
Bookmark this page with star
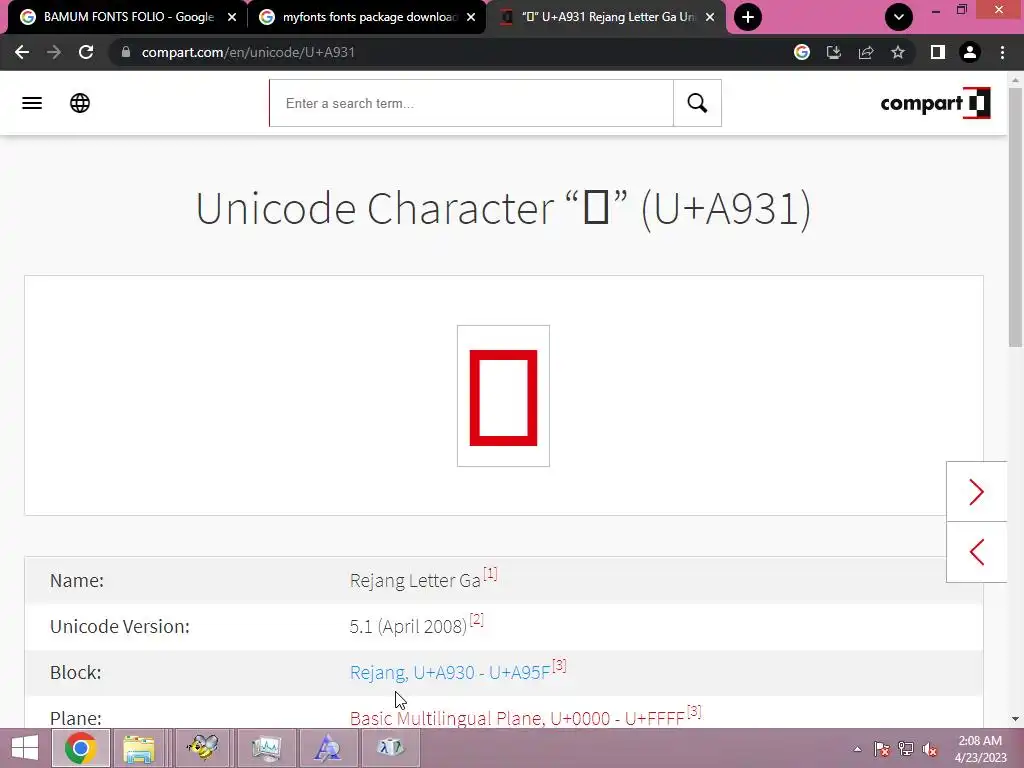[x=898, y=52]
